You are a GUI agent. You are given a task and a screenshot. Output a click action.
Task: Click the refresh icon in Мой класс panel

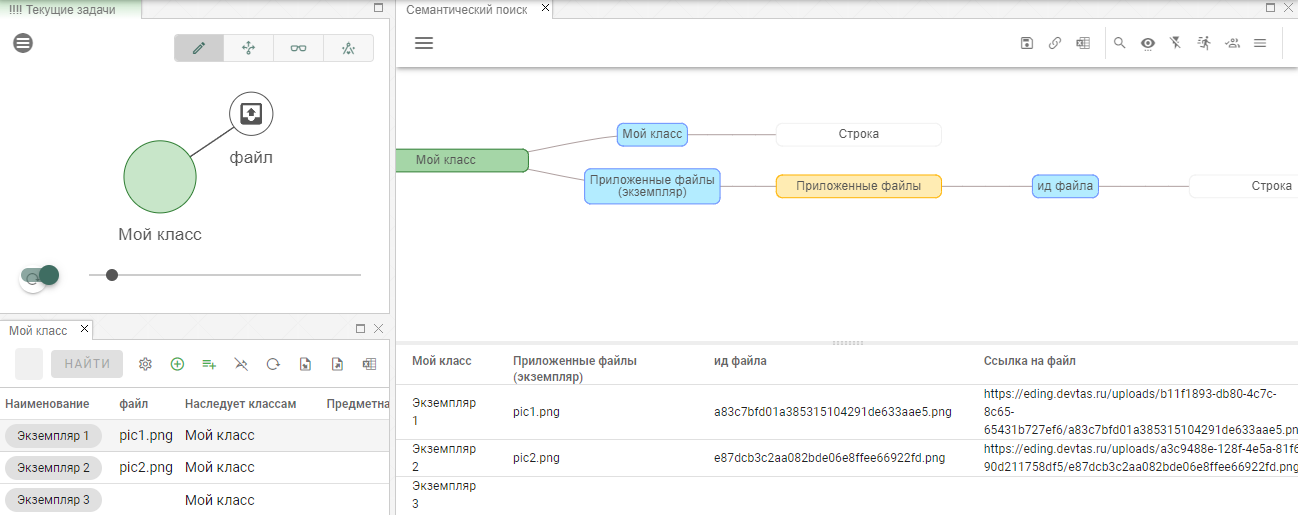click(x=273, y=365)
